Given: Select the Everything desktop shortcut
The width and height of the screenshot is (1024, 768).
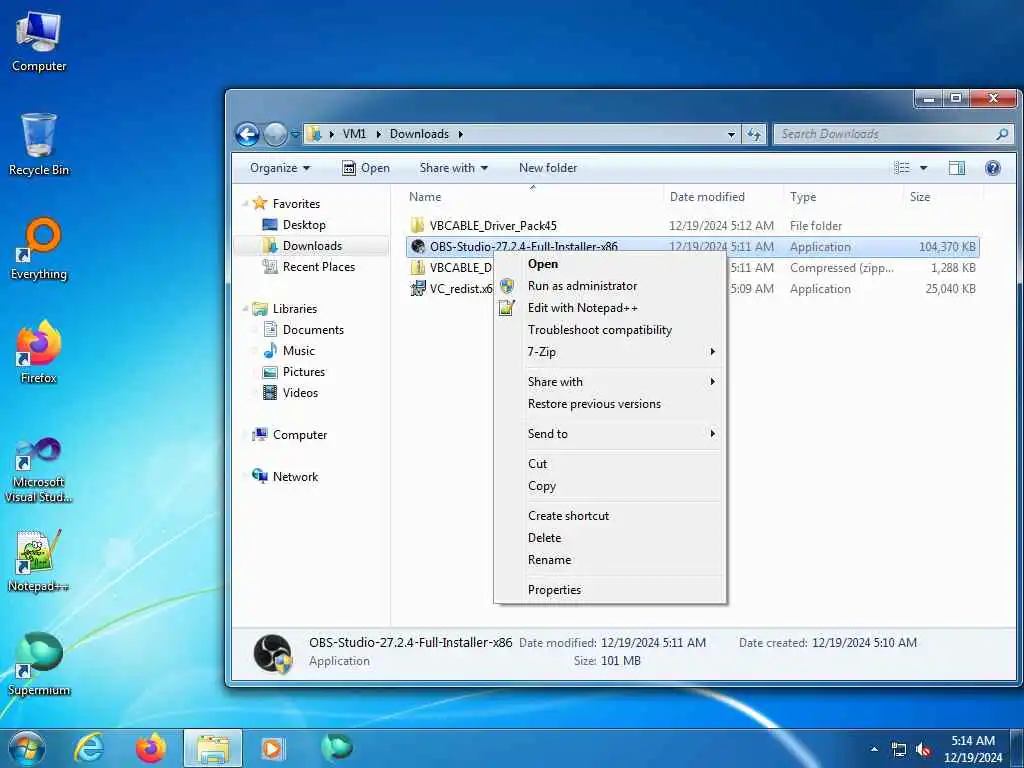Looking at the screenshot, I should pos(39,249).
